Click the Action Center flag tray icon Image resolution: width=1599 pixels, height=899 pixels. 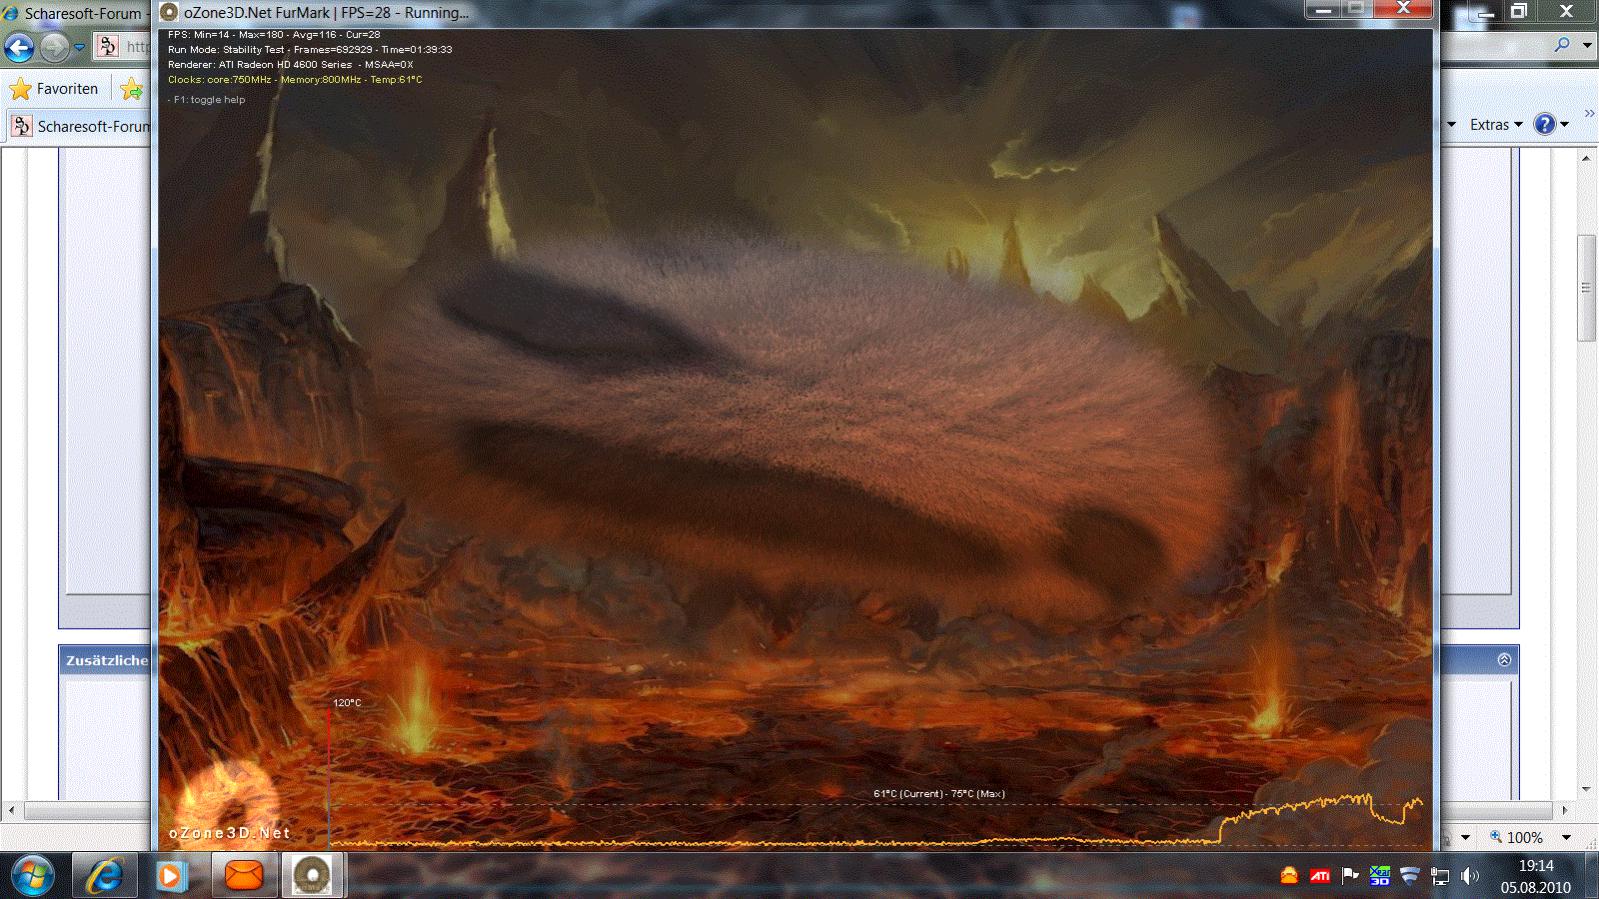click(1350, 877)
